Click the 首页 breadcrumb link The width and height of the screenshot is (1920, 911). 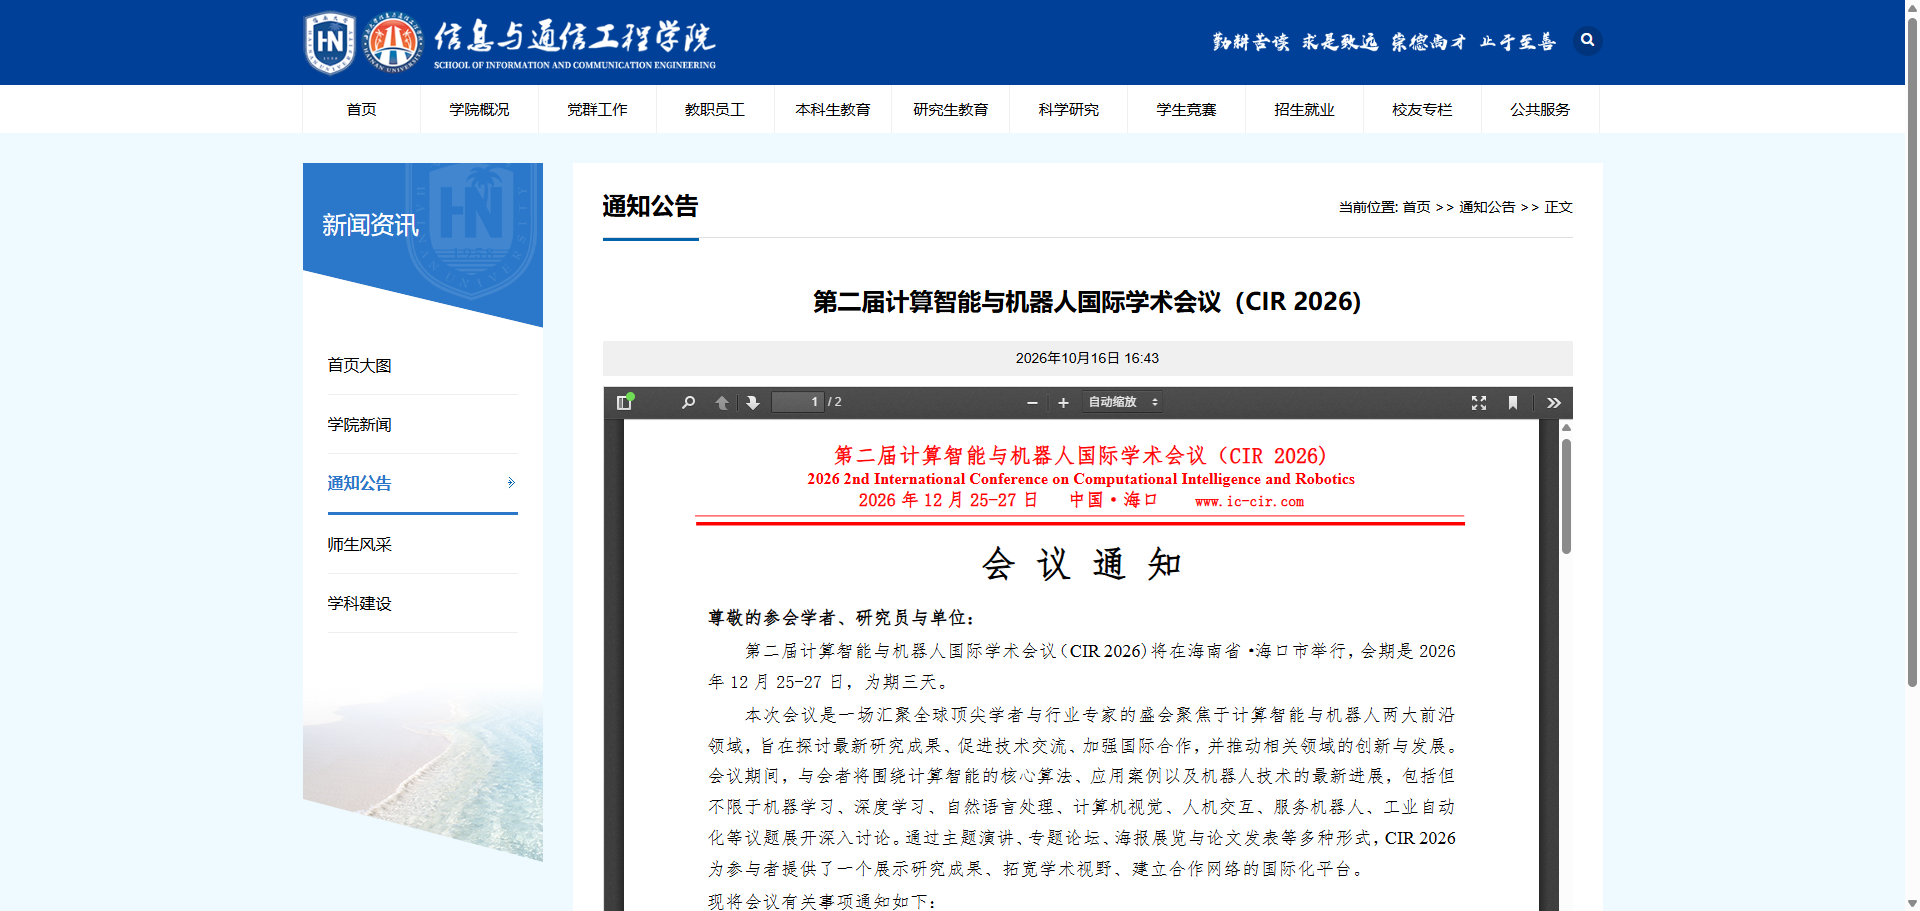click(x=1416, y=207)
